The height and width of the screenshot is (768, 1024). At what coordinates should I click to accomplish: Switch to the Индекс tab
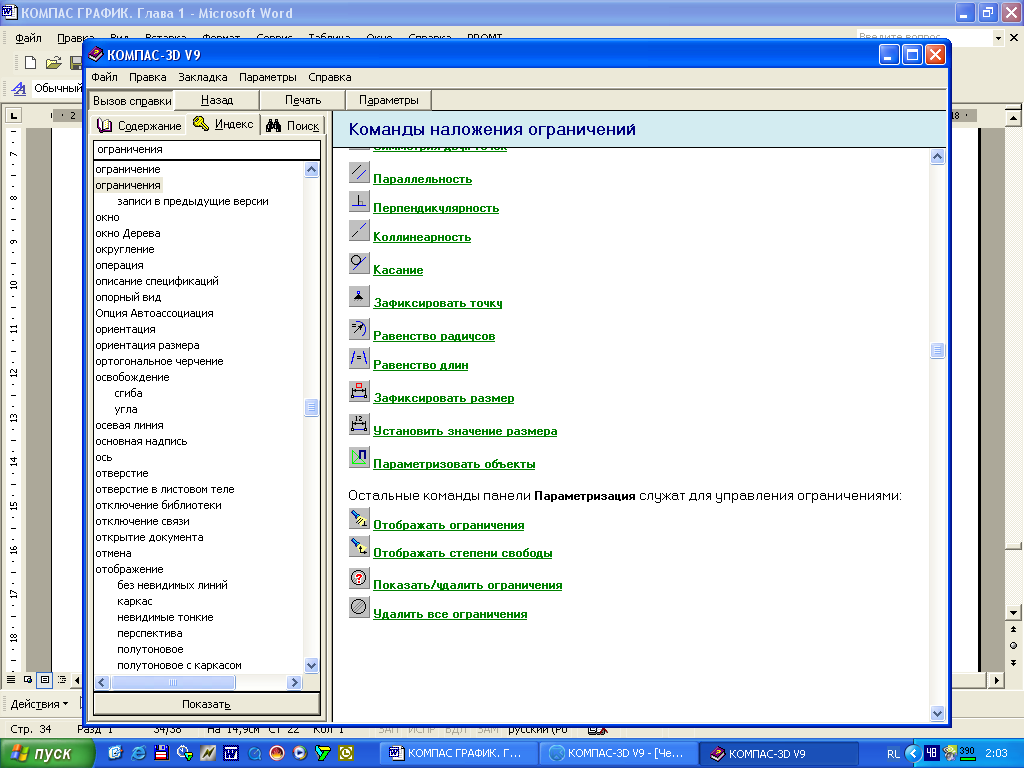point(223,124)
